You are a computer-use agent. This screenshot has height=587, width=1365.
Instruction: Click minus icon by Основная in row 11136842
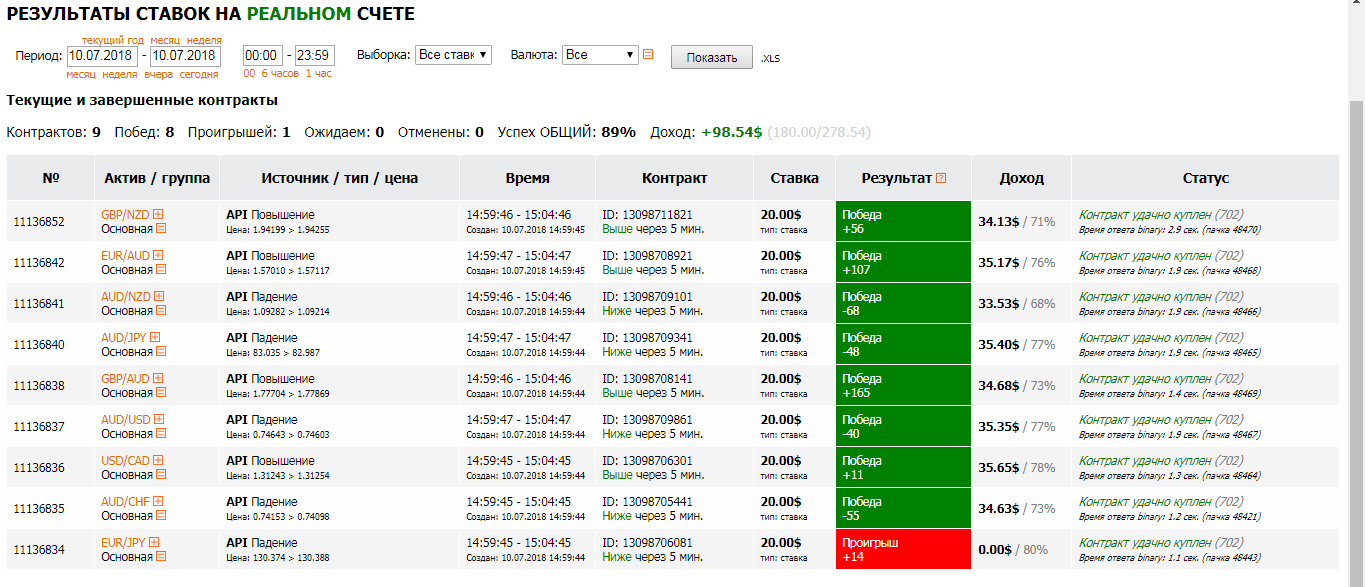pos(161,269)
